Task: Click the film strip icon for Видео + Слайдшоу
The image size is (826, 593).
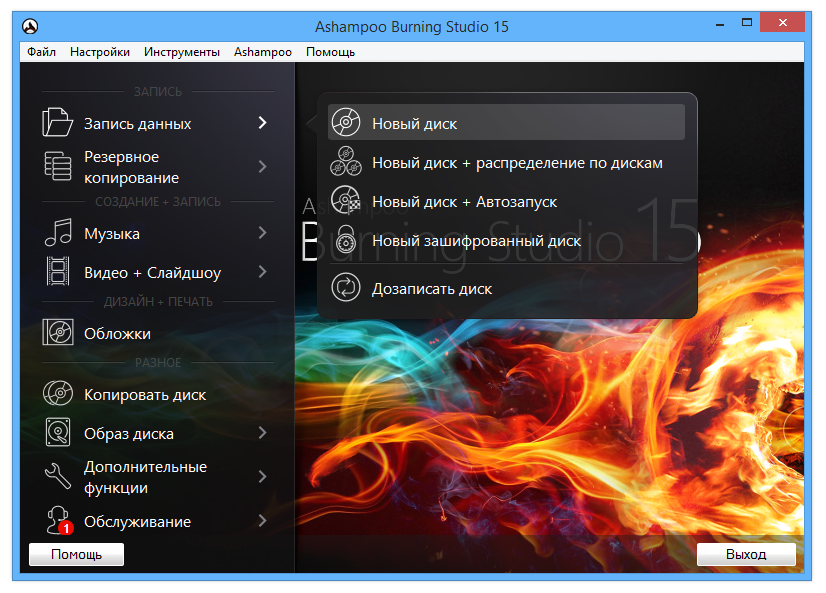Action: (58, 271)
